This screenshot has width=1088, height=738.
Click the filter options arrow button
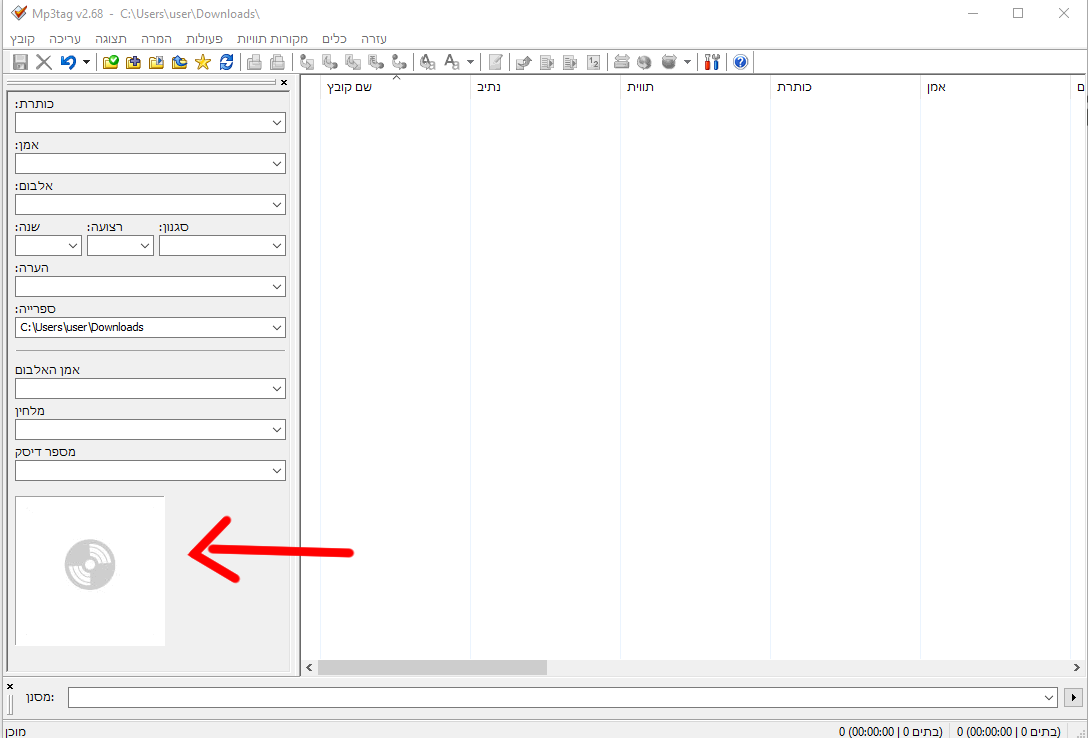pos(1074,697)
